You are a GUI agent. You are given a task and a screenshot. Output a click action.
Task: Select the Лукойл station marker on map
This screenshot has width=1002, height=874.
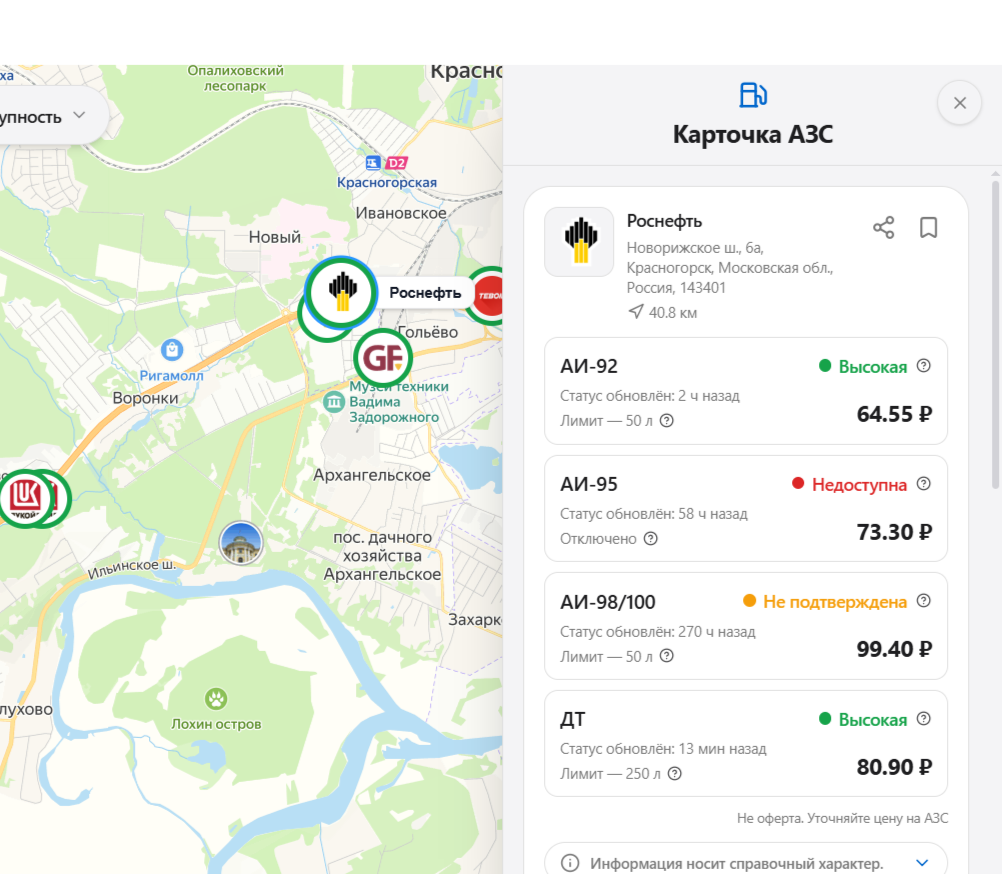tap(26, 498)
